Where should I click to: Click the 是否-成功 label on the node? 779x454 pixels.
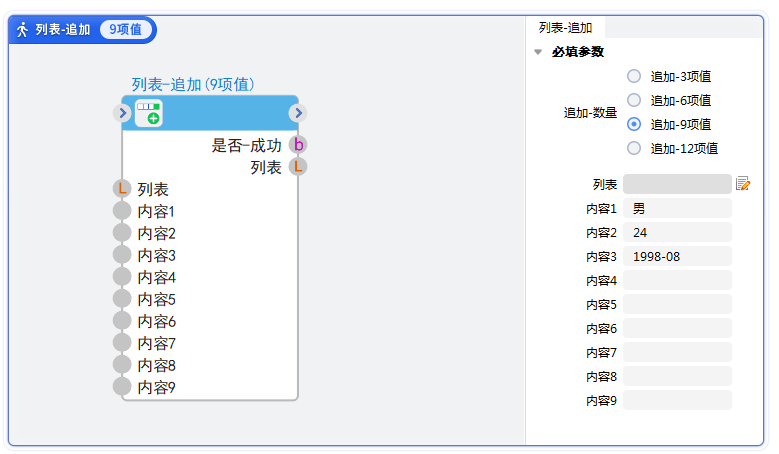point(246,145)
